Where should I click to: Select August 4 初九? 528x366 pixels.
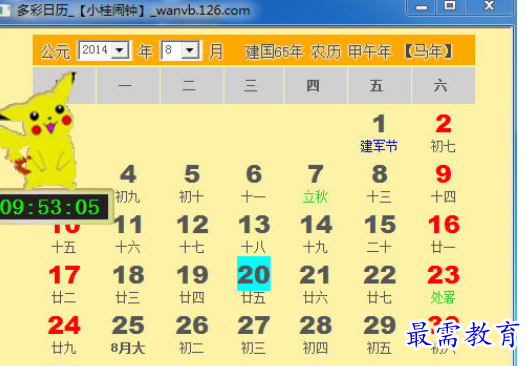[128, 184]
